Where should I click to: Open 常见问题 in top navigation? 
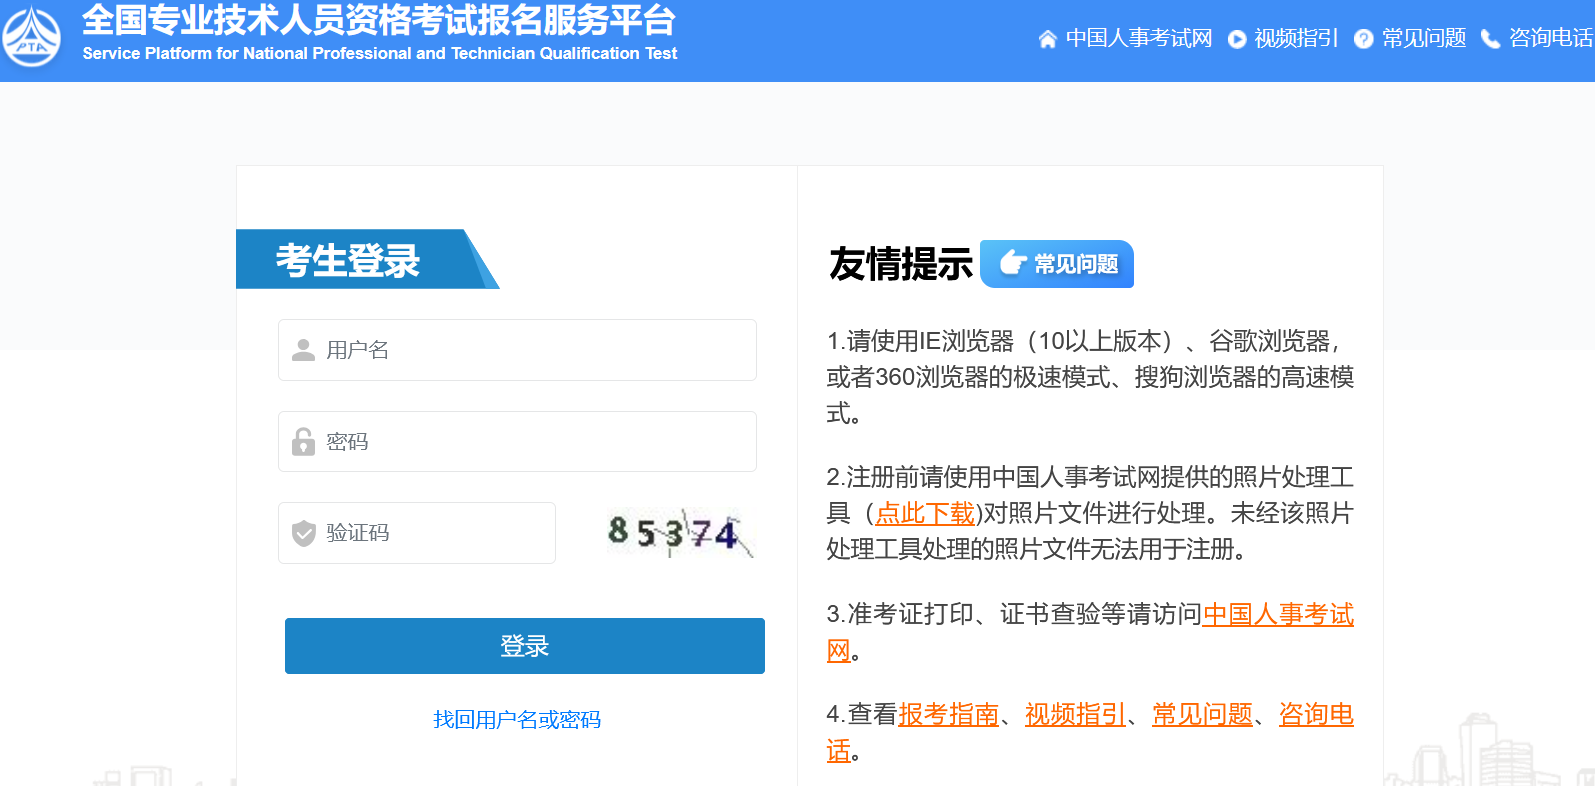click(x=1423, y=38)
